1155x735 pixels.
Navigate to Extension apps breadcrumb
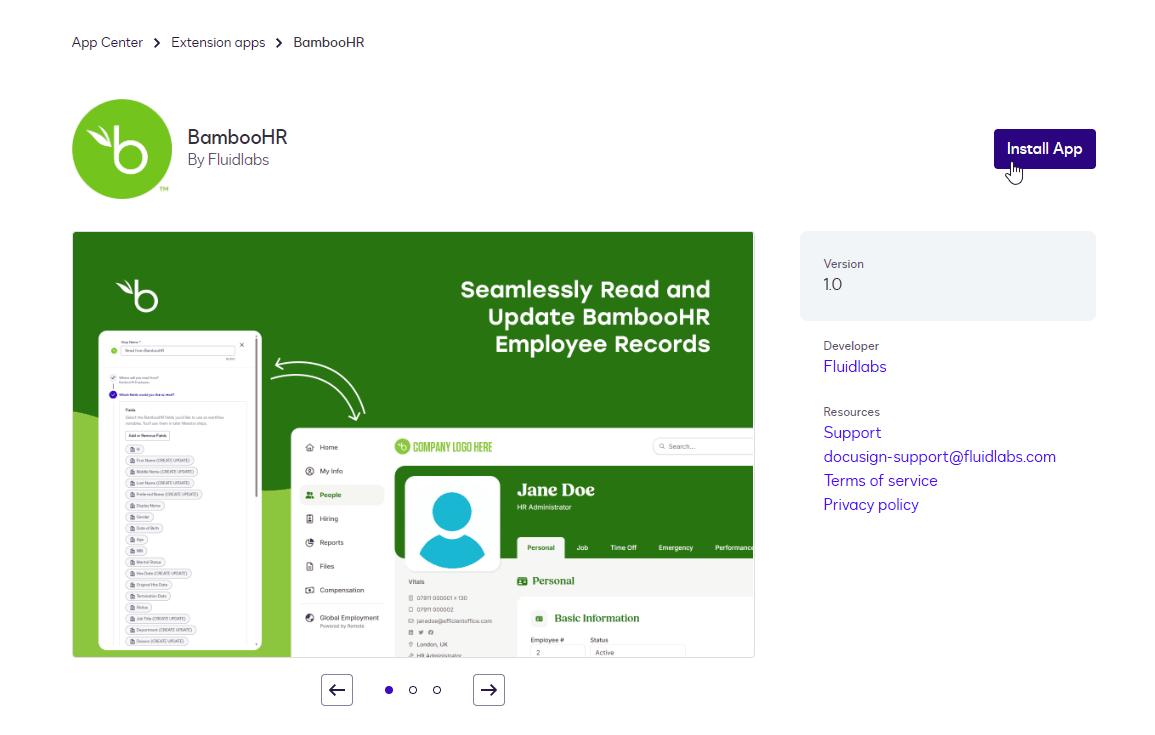click(218, 43)
